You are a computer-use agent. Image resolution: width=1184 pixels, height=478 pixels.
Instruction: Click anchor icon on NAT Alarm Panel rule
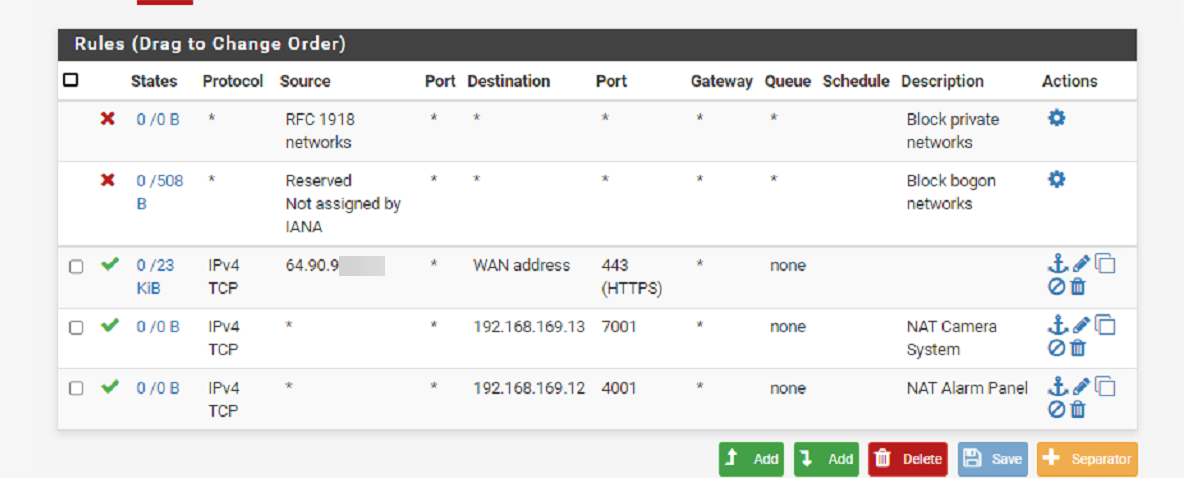tap(1058, 387)
